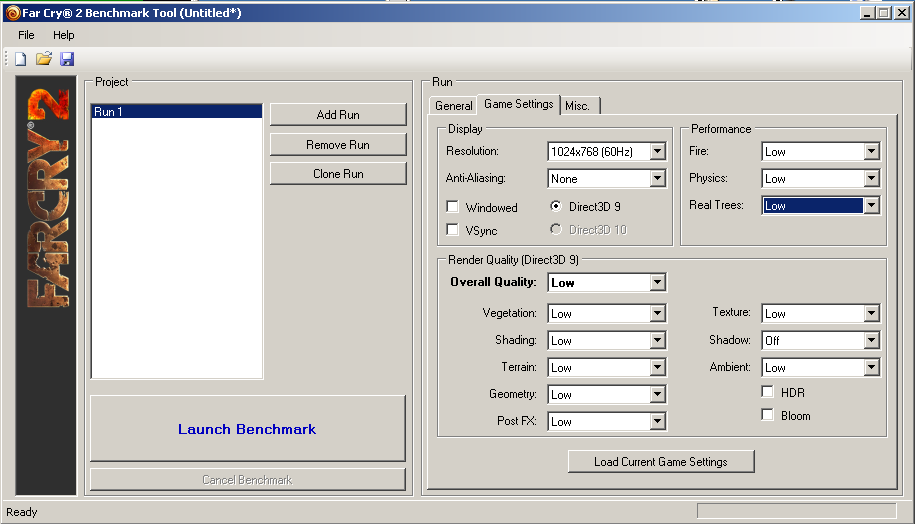Open the Fire performance dropdown

click(821, 152)
